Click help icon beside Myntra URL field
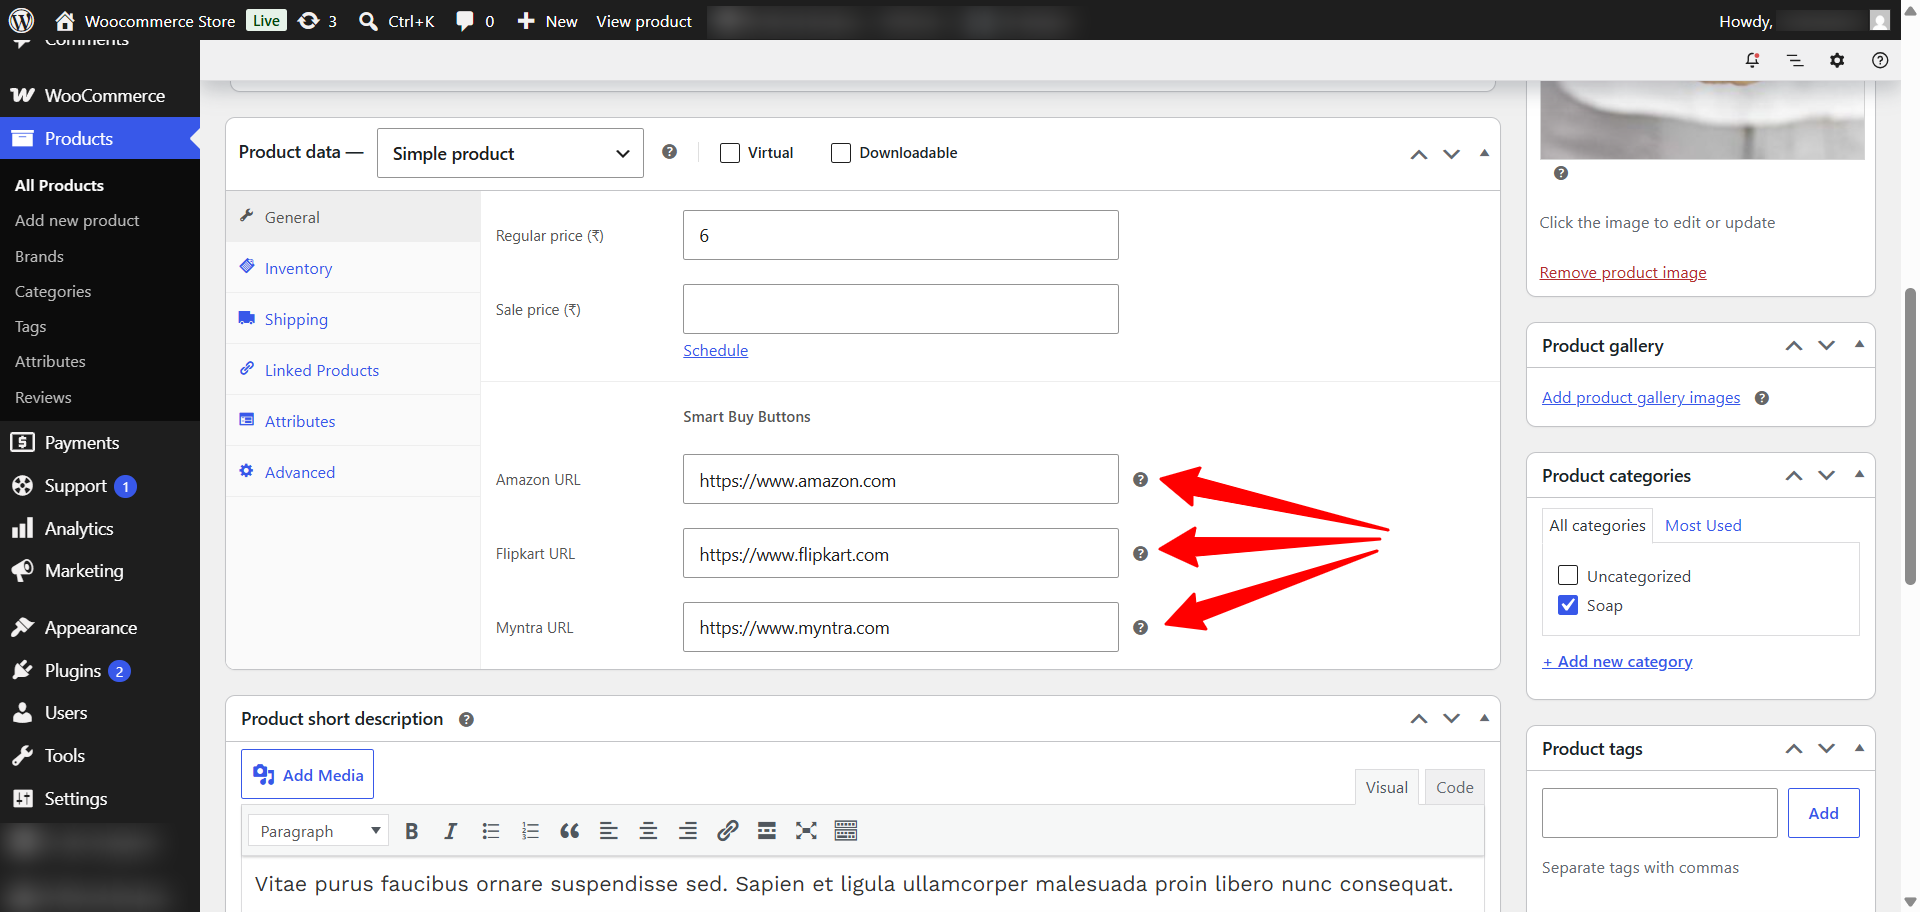The width and height of the screenshot is (1920, 912). click(1140, 628)
